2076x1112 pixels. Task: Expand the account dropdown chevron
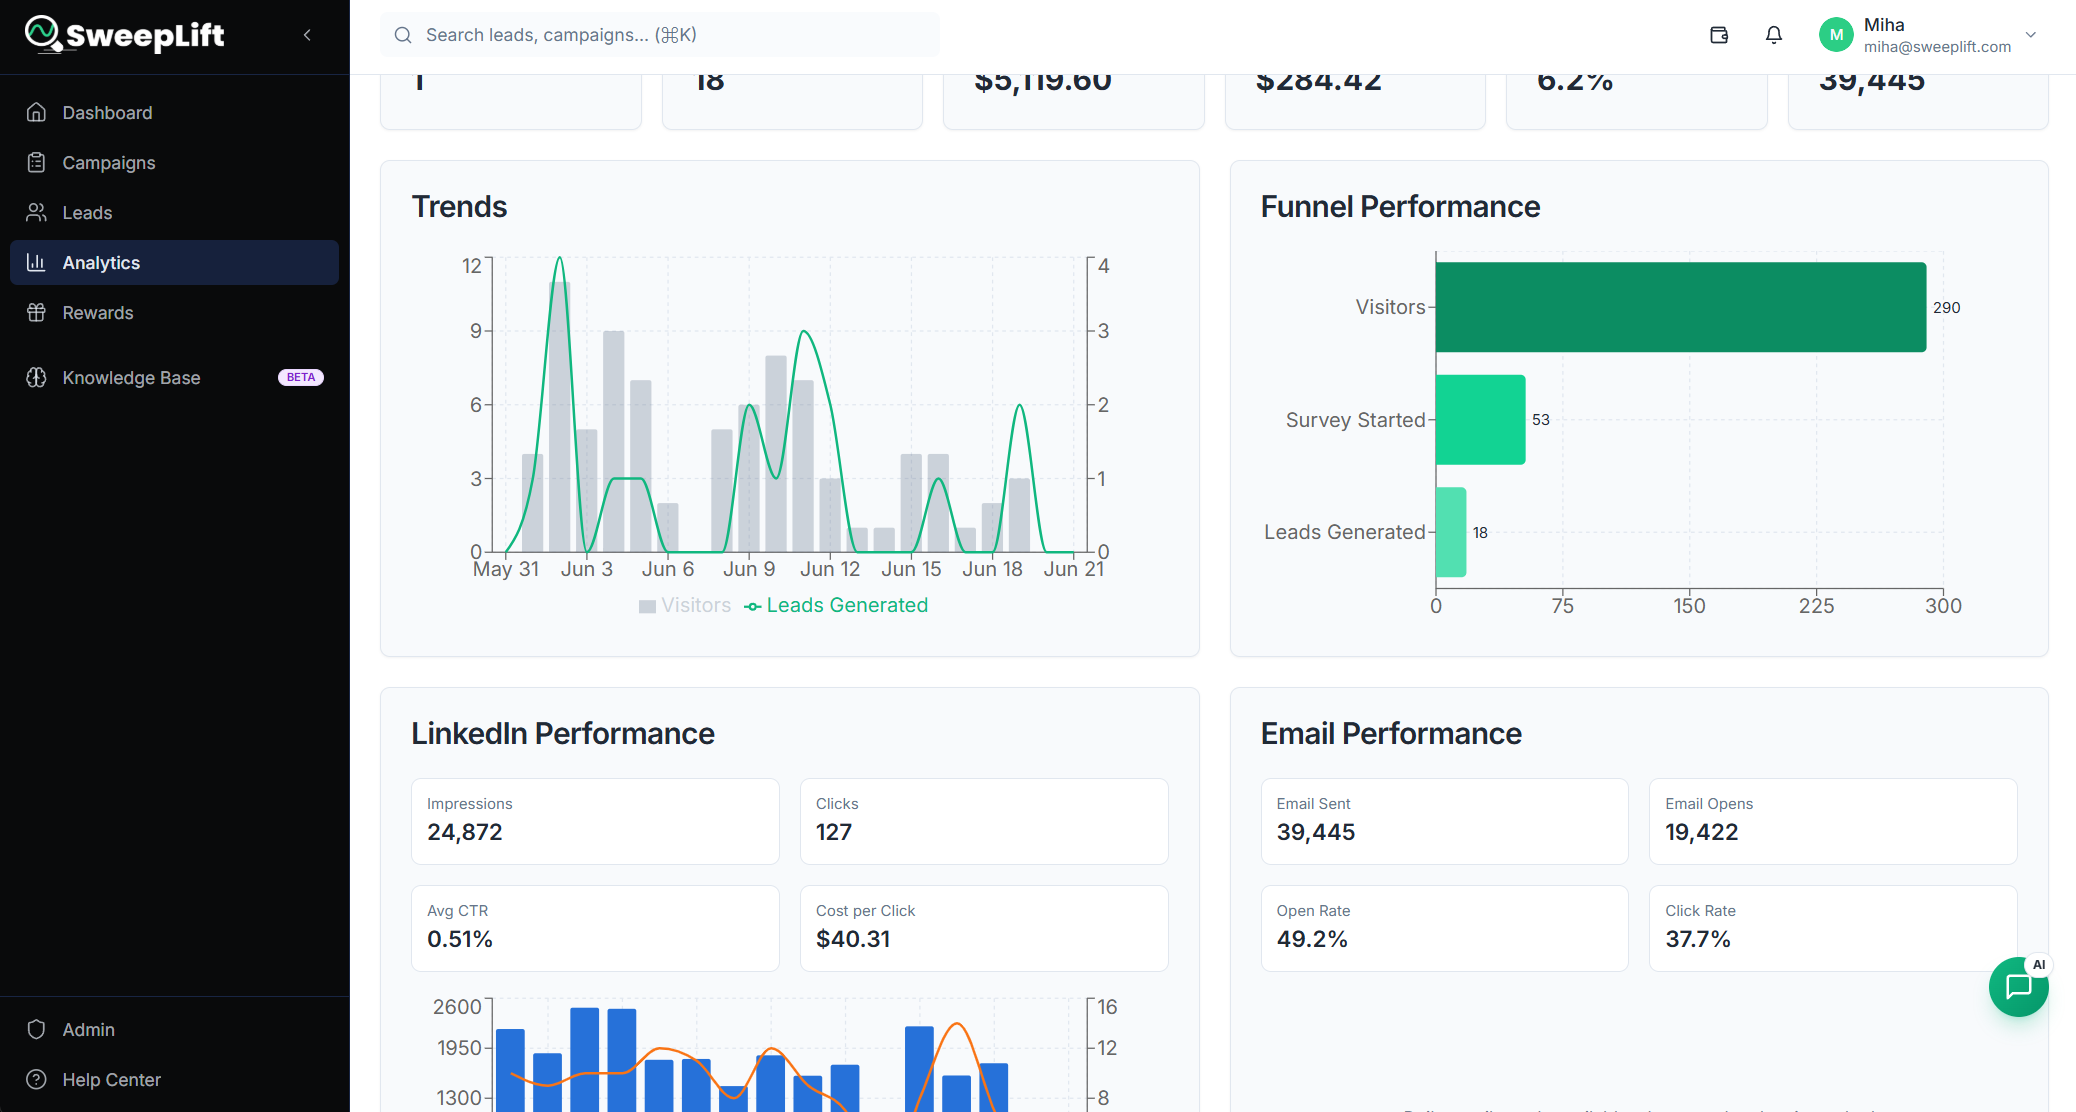pyautogui.click(x=2031, y=35)
